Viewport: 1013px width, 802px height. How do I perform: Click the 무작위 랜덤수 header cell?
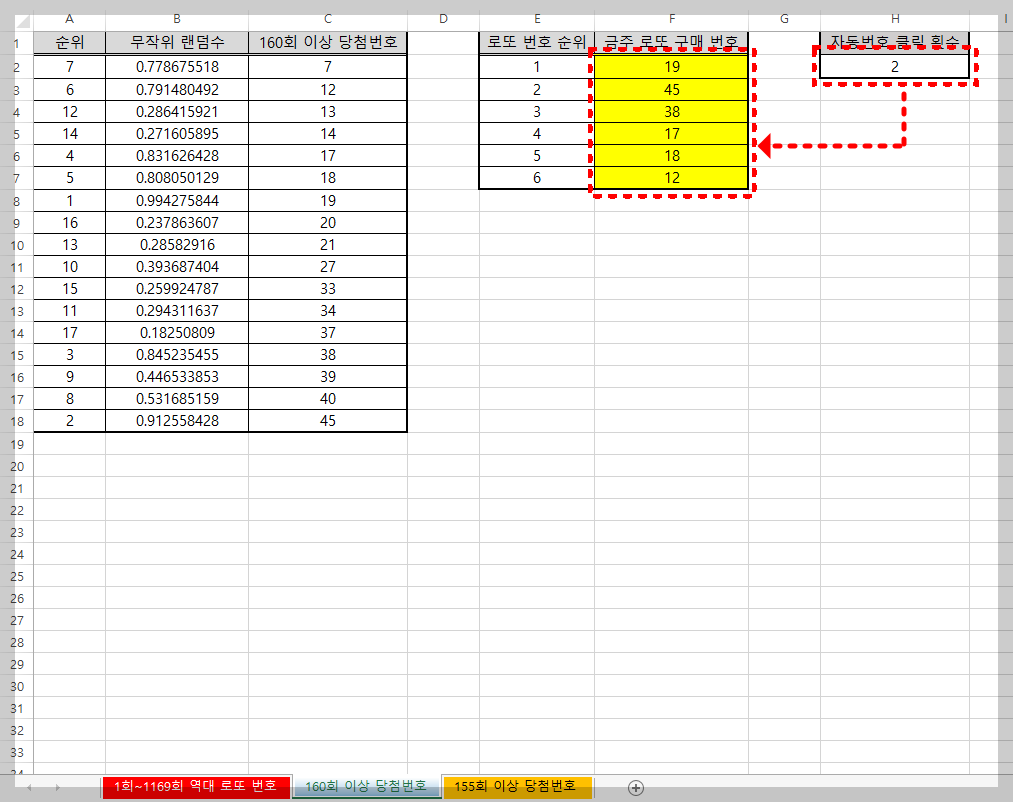tap(177, 43)
